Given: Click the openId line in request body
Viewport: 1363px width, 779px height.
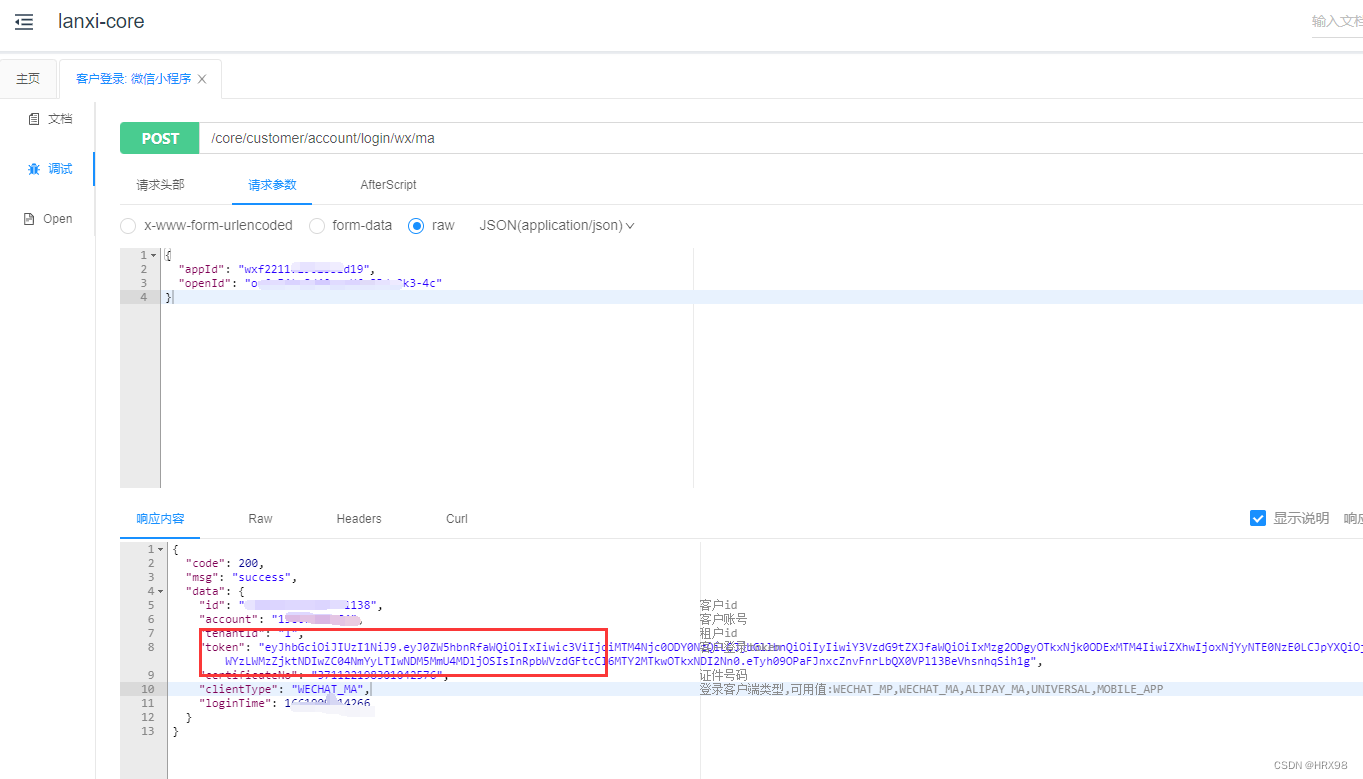Looking at the screenshot, I should click(310, 283).
